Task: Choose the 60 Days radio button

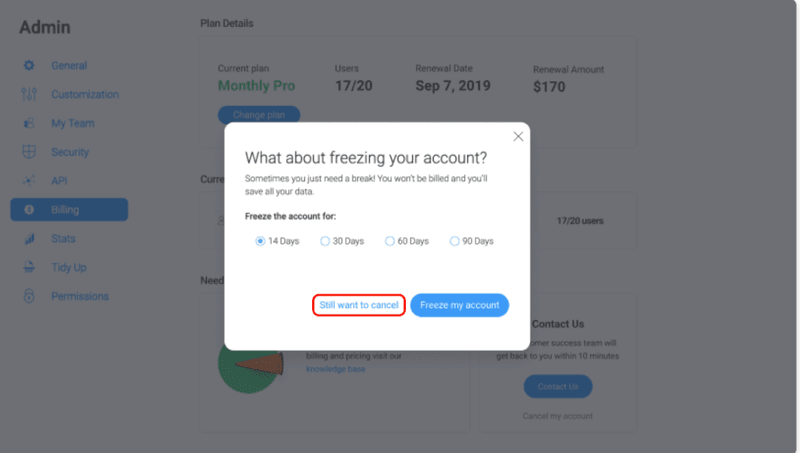Action: 390,241
